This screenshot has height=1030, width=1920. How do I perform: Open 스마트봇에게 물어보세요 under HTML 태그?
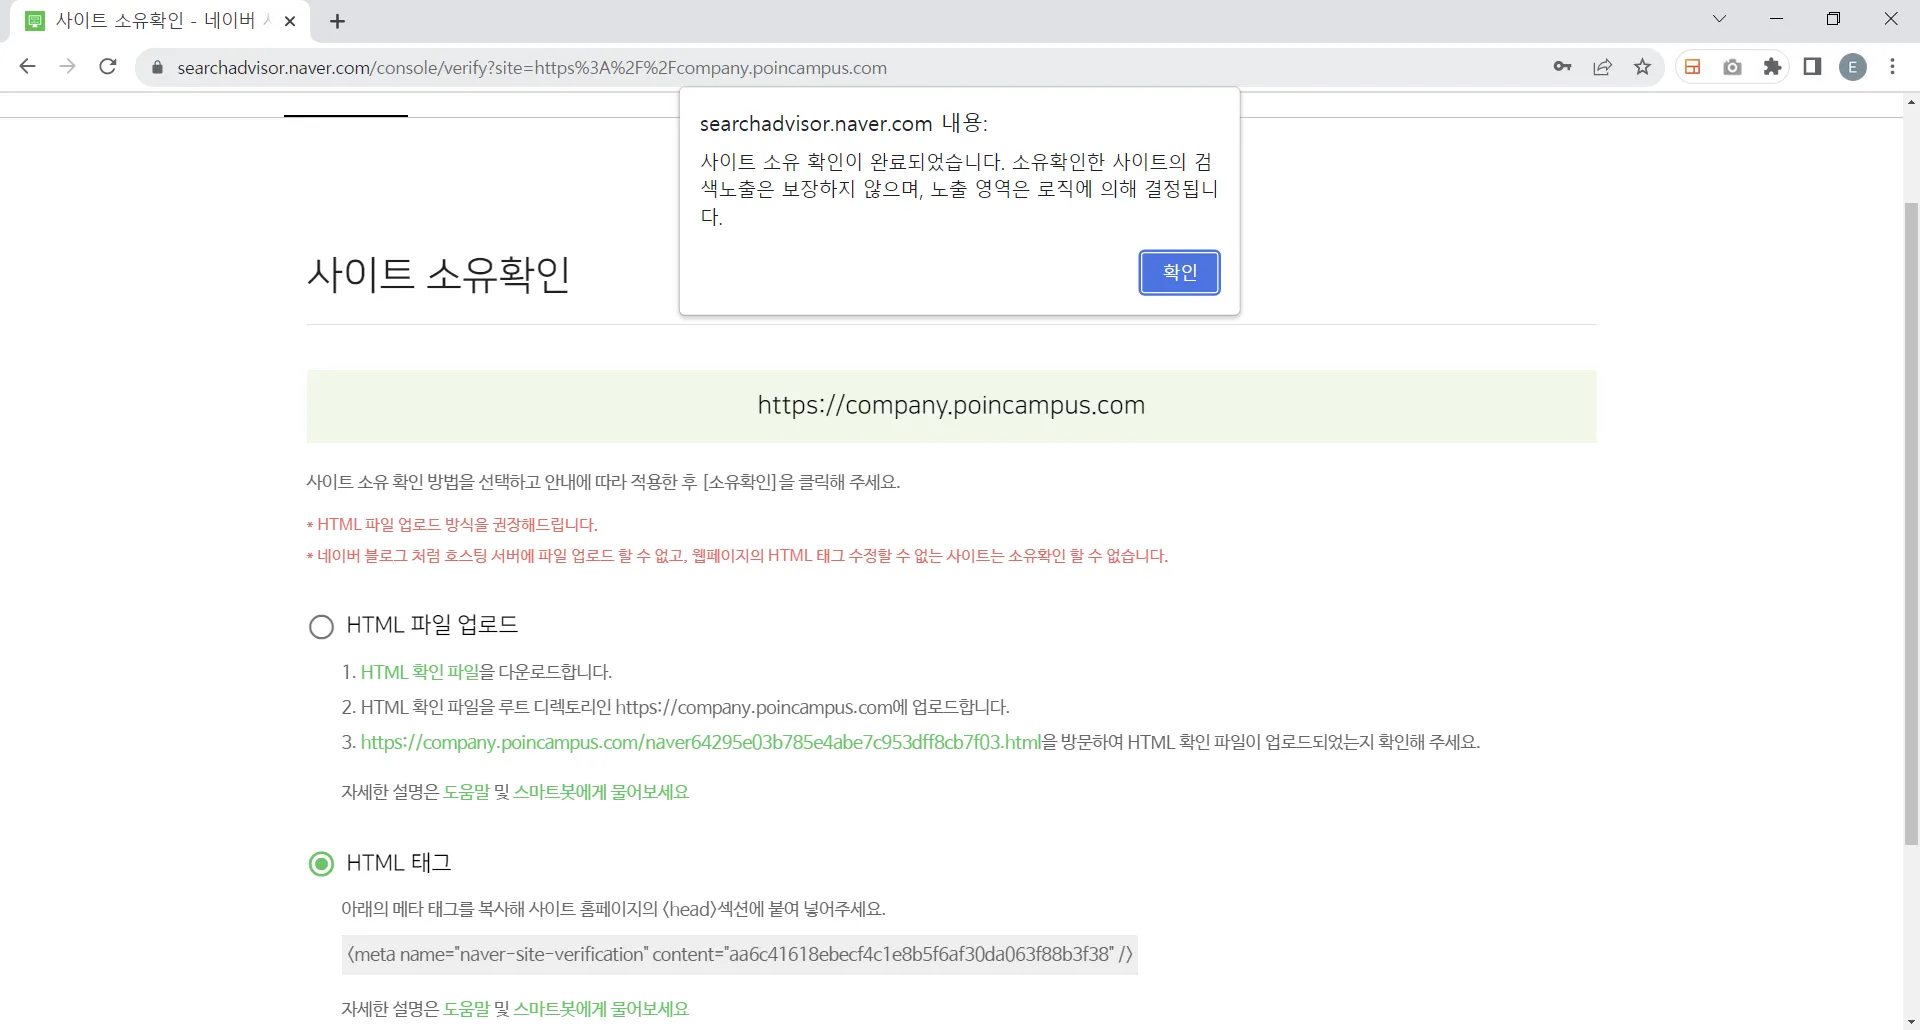click(x=601, y=1009)
